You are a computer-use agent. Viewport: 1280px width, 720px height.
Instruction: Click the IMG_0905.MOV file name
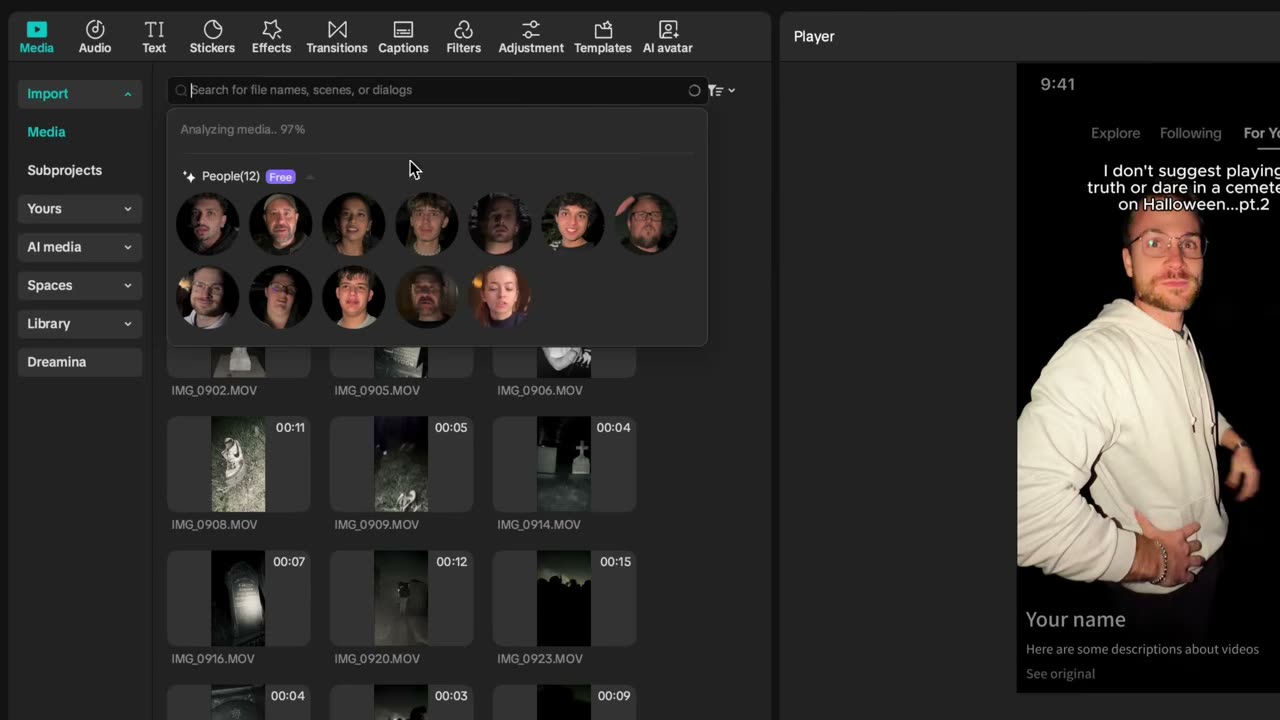click(x=377, y=390)
